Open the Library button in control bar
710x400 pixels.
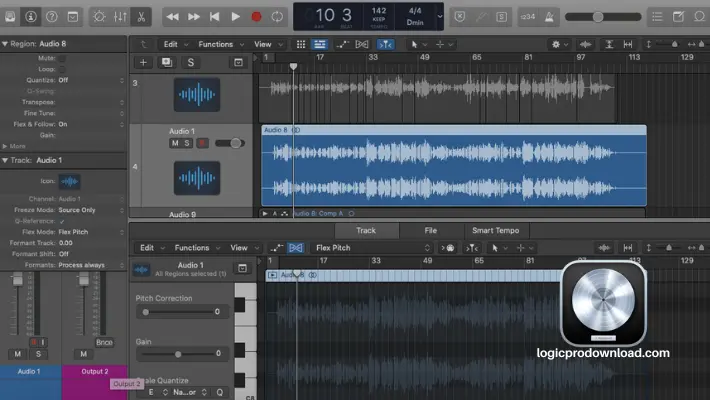coord(10,17)
